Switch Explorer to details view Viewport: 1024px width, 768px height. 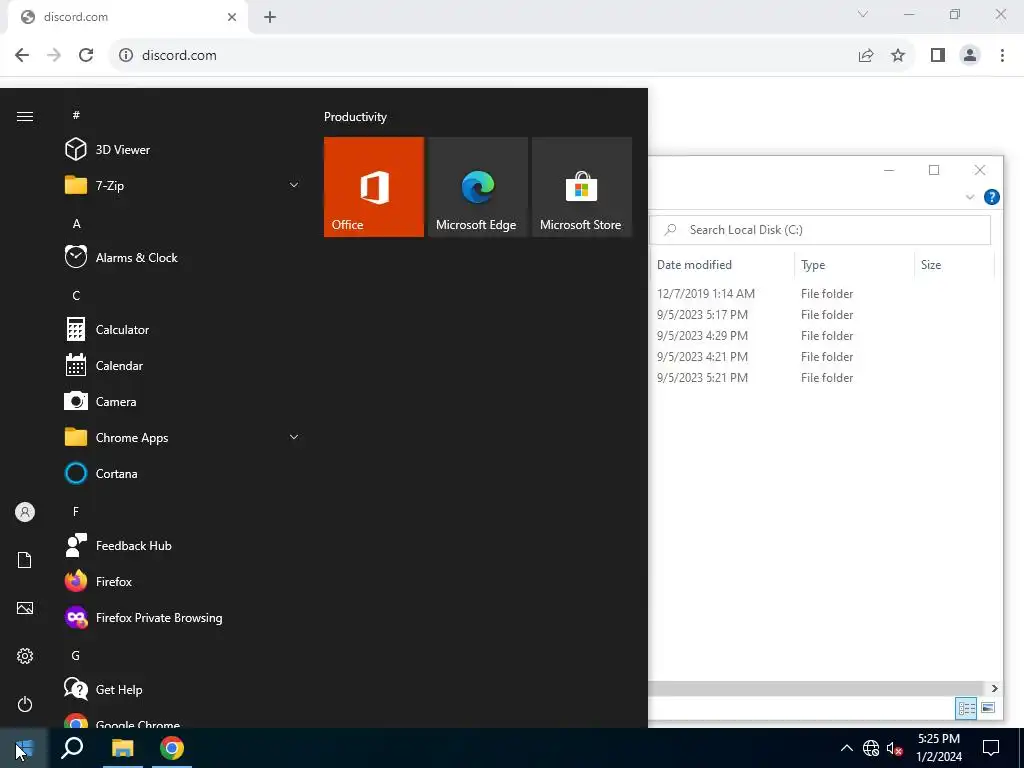[966, 708]
